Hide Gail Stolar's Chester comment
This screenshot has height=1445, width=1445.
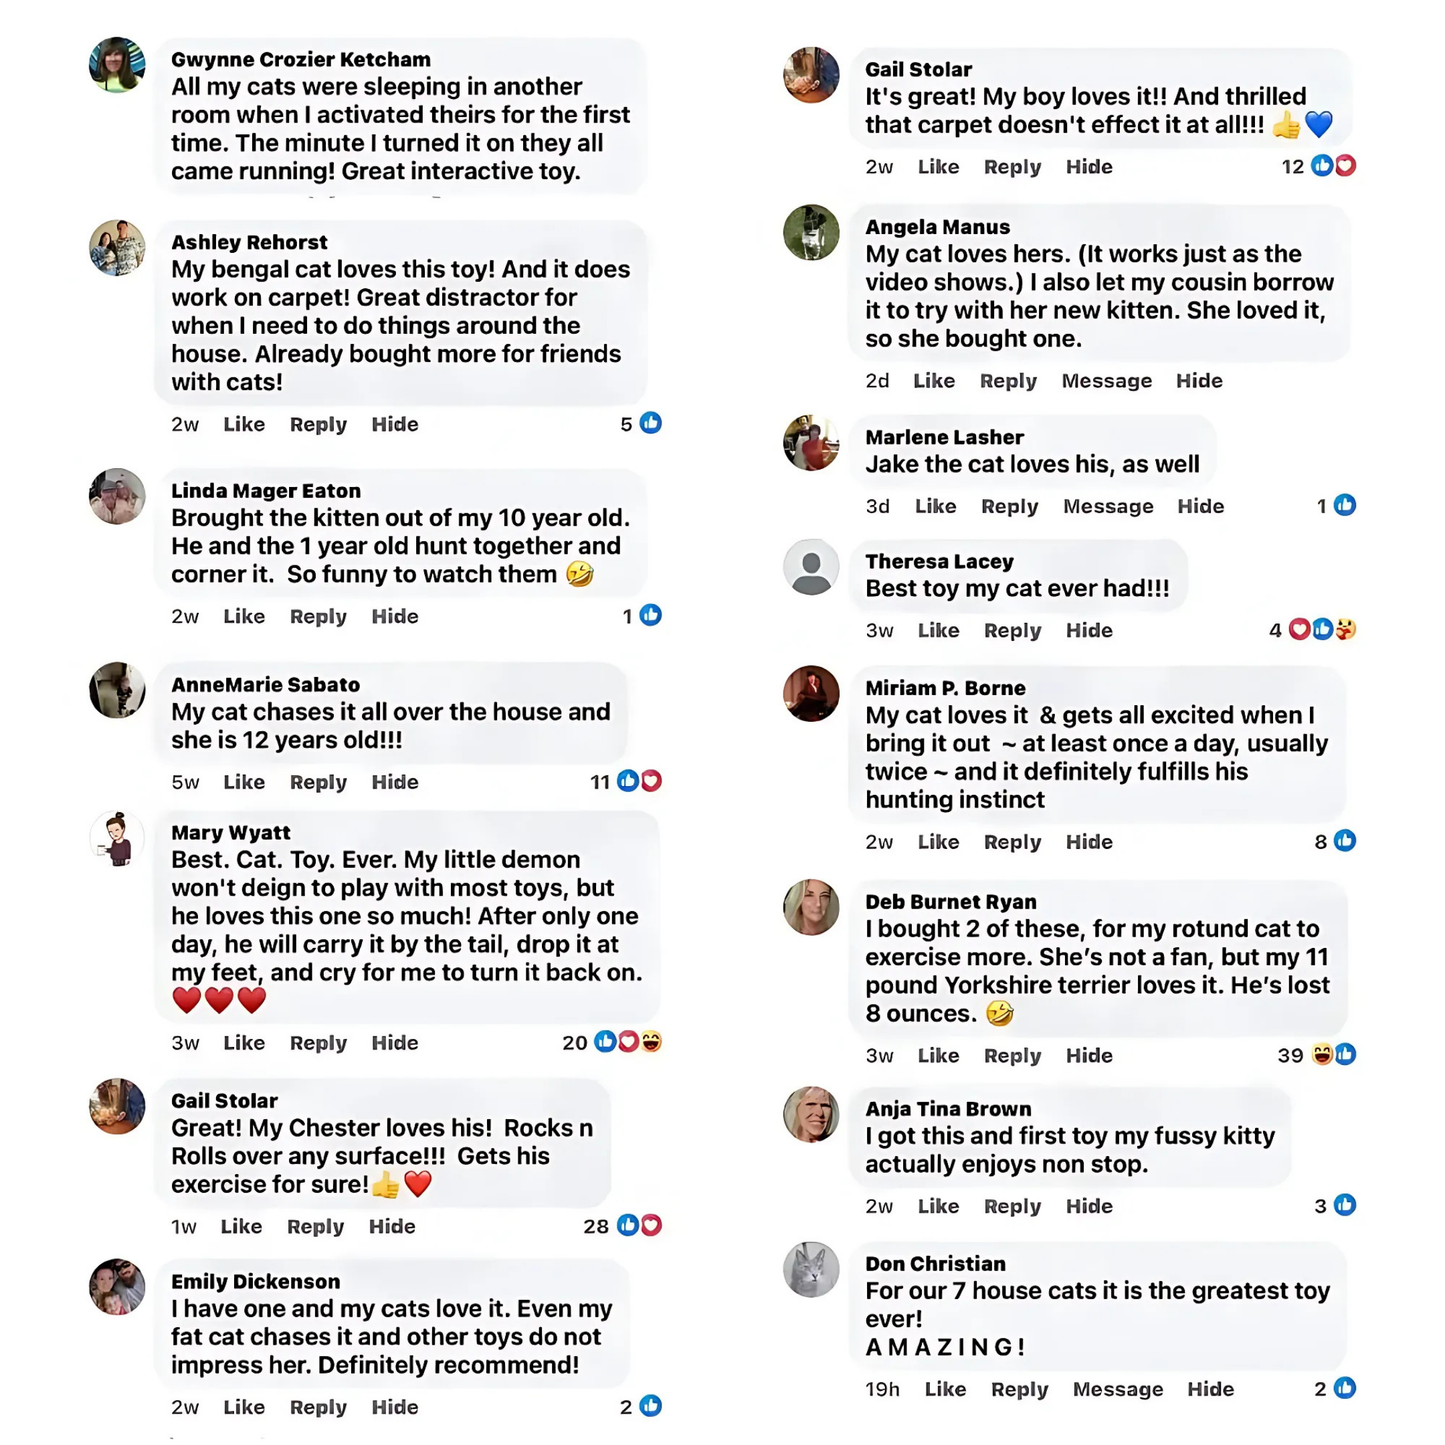(392, 1226)
